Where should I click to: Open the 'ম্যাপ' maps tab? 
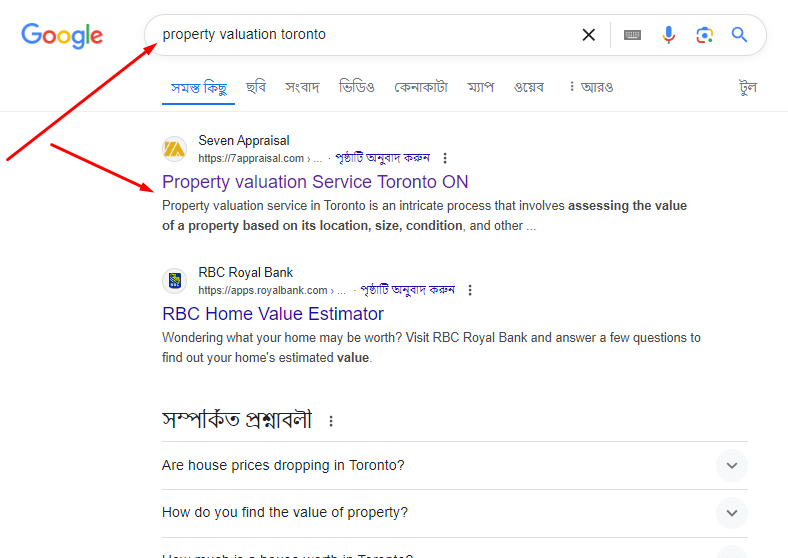point(480,87)
